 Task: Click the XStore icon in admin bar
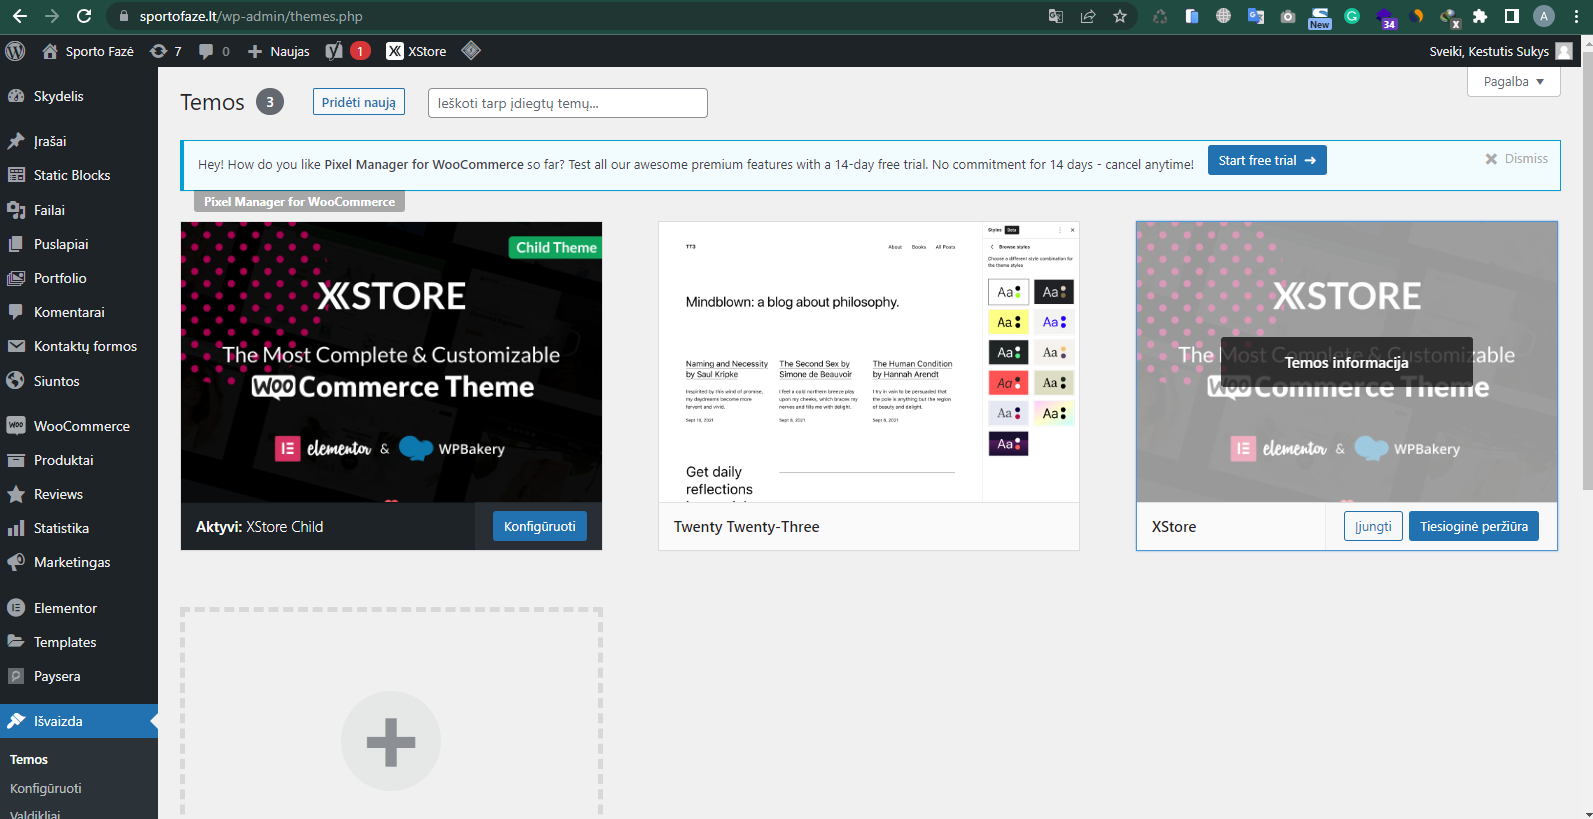click(x=395, y=51)
